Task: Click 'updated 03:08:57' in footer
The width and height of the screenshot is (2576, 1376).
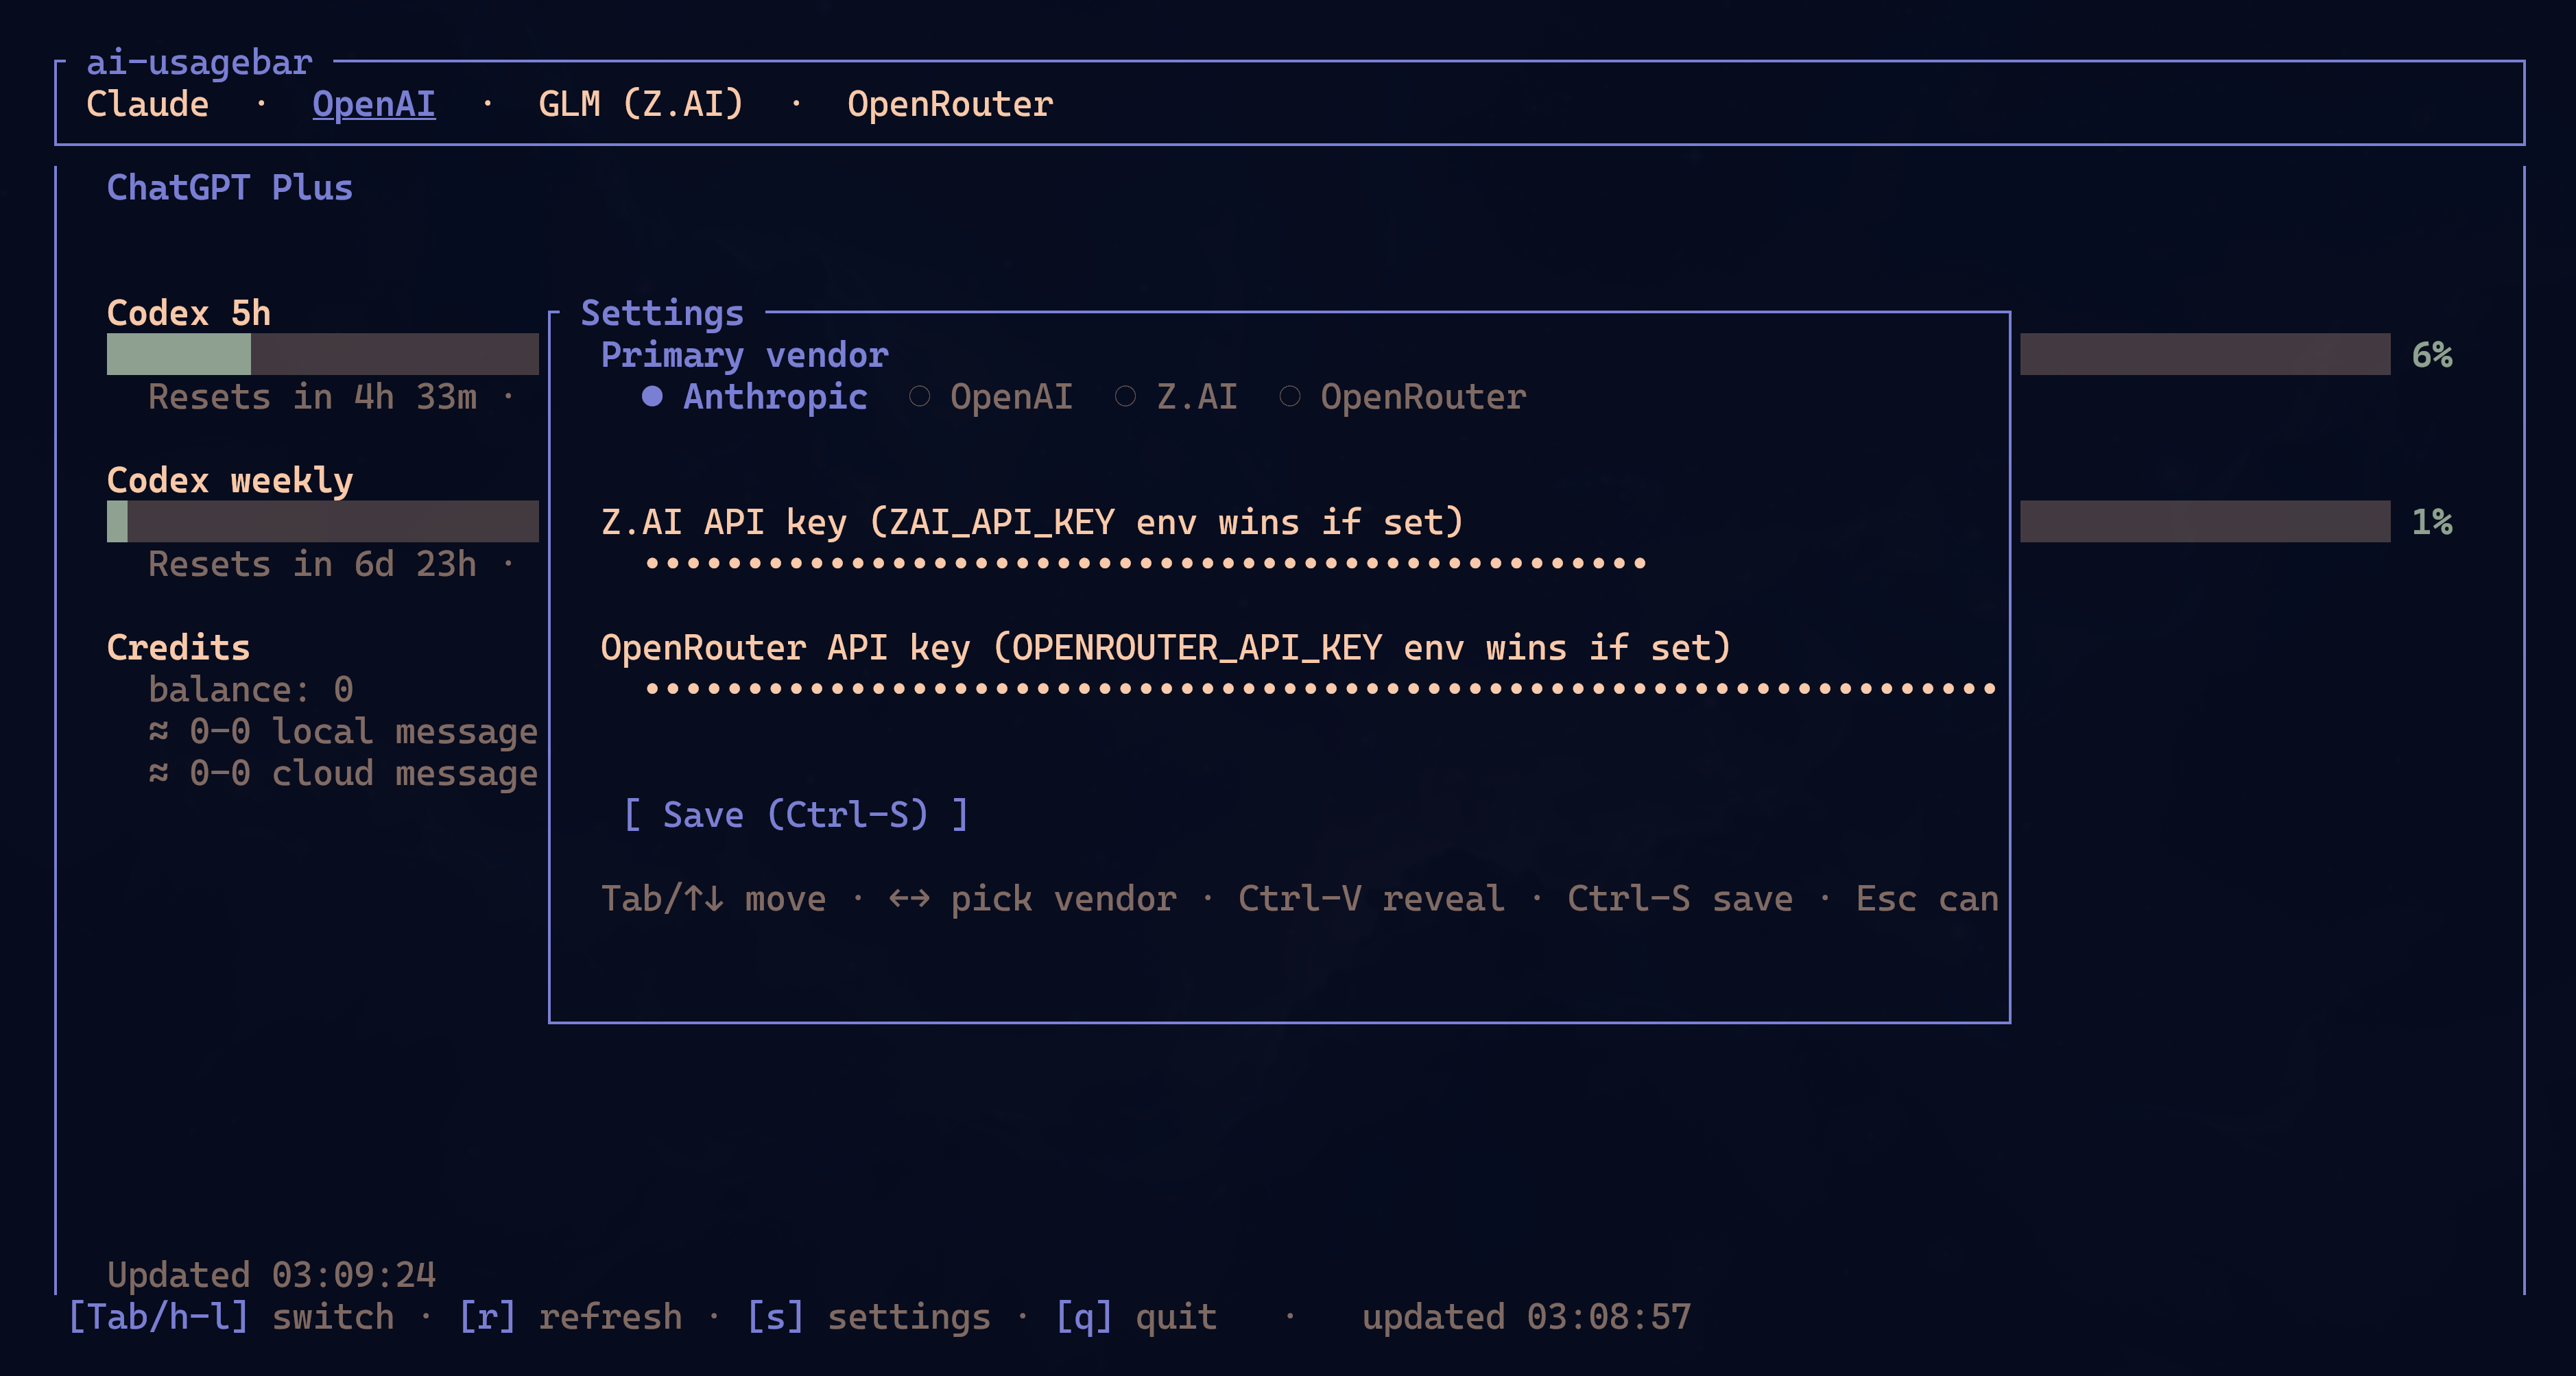Action: tap(1527, 1317)
